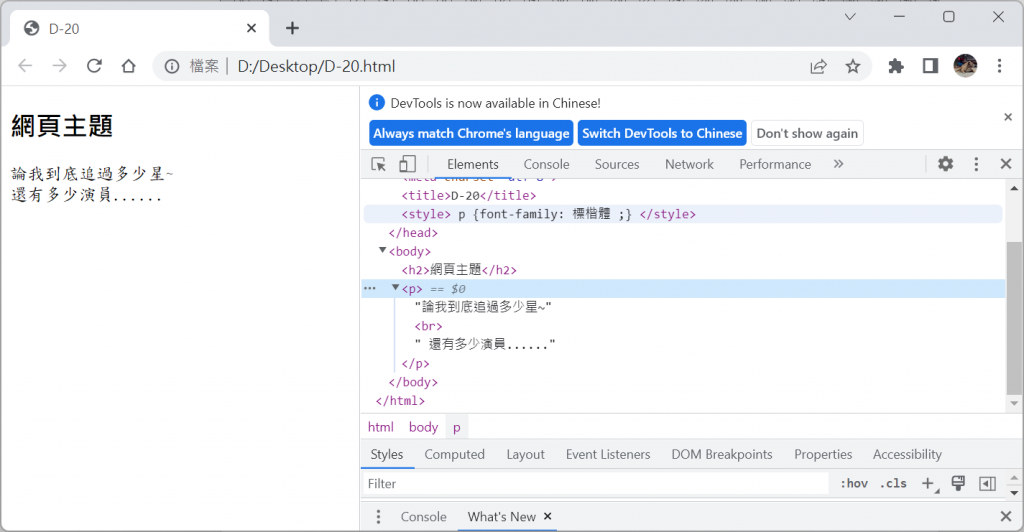The height and width of the screenshot is (532, 1024).
Task: Click the address bar URL
Action: click(316, 67)
